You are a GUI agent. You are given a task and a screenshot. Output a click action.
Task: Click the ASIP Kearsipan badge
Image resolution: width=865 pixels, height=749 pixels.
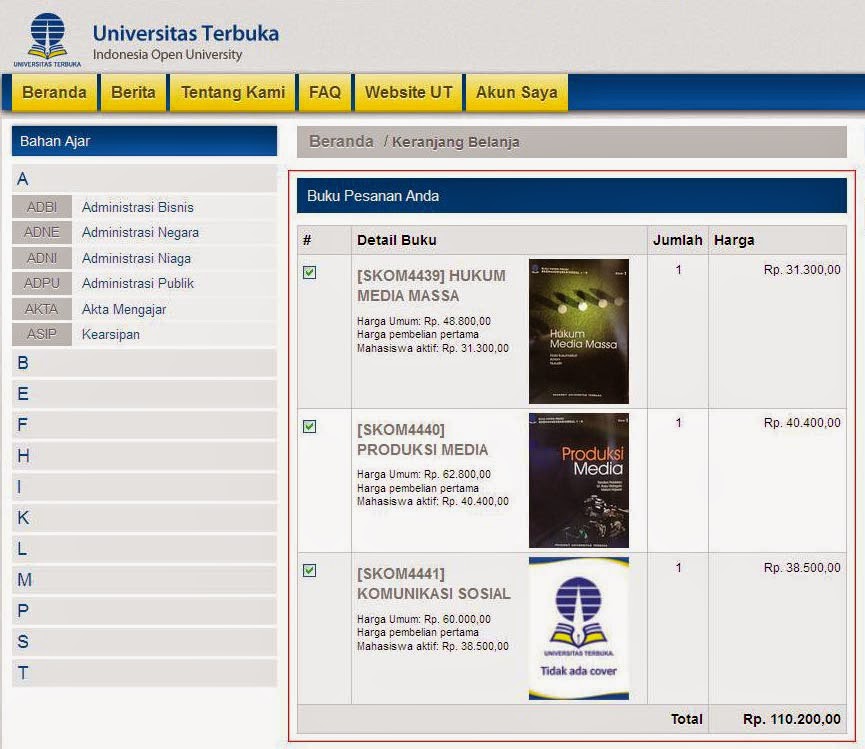41,333
